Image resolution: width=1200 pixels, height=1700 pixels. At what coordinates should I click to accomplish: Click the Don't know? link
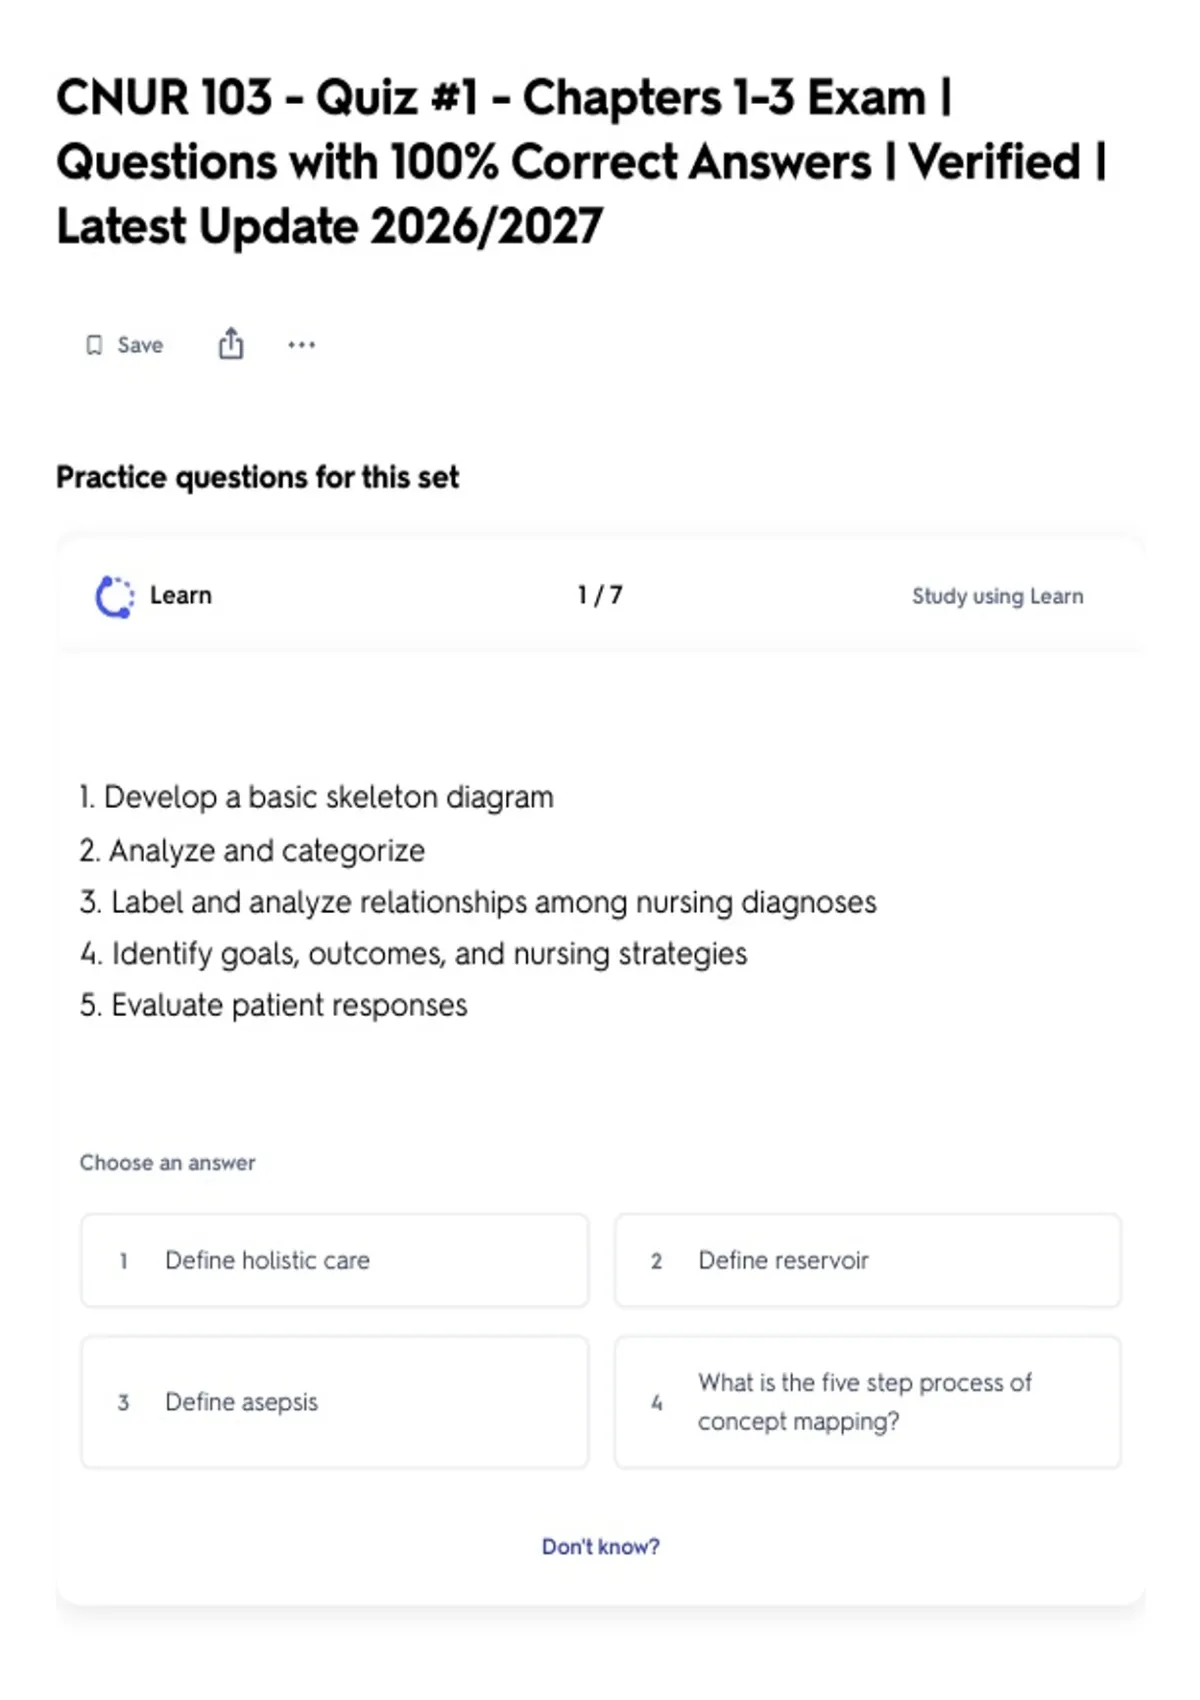(x=601, y=1546)
